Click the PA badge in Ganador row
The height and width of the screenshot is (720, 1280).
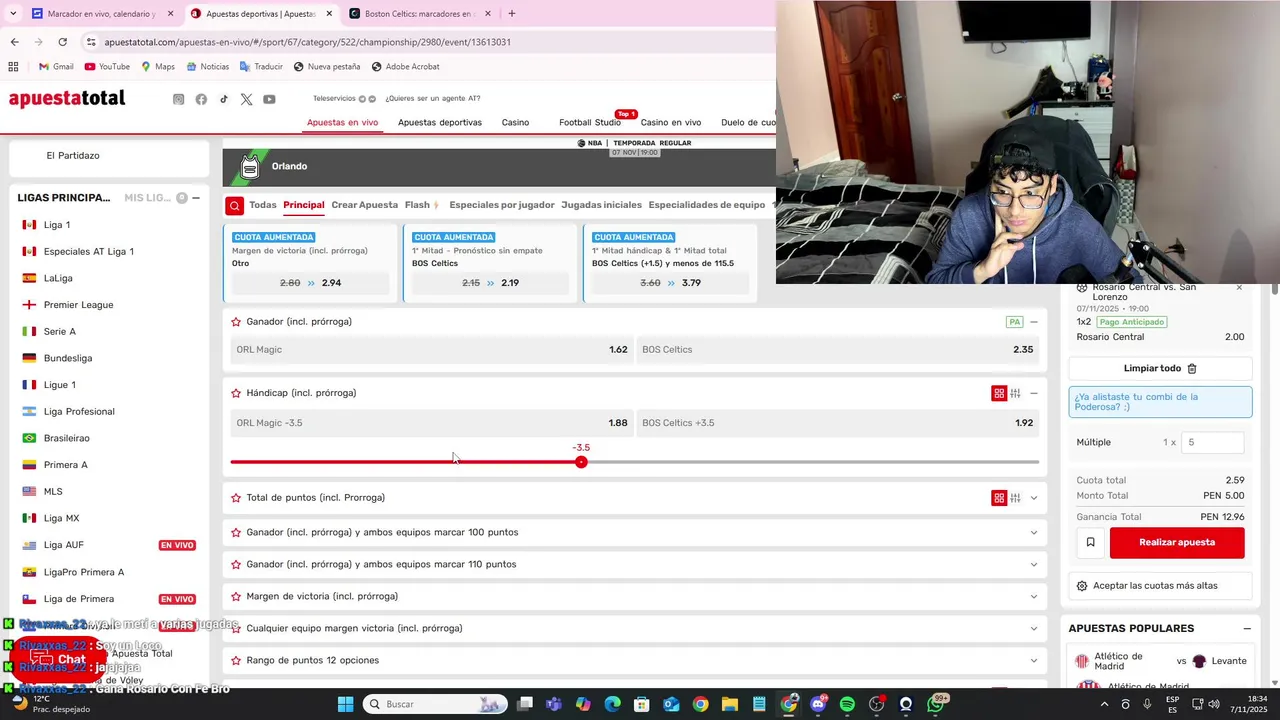pyautogui.click(x=1015, y=322)
